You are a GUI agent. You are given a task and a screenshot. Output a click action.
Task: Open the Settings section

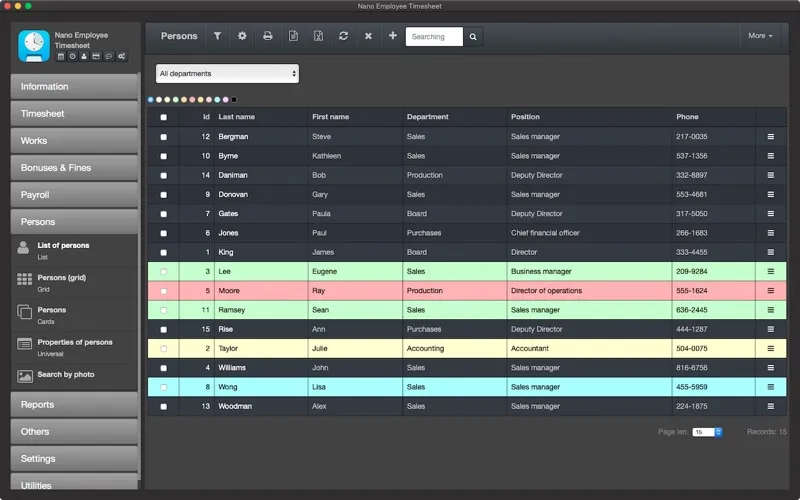(74, 459)
